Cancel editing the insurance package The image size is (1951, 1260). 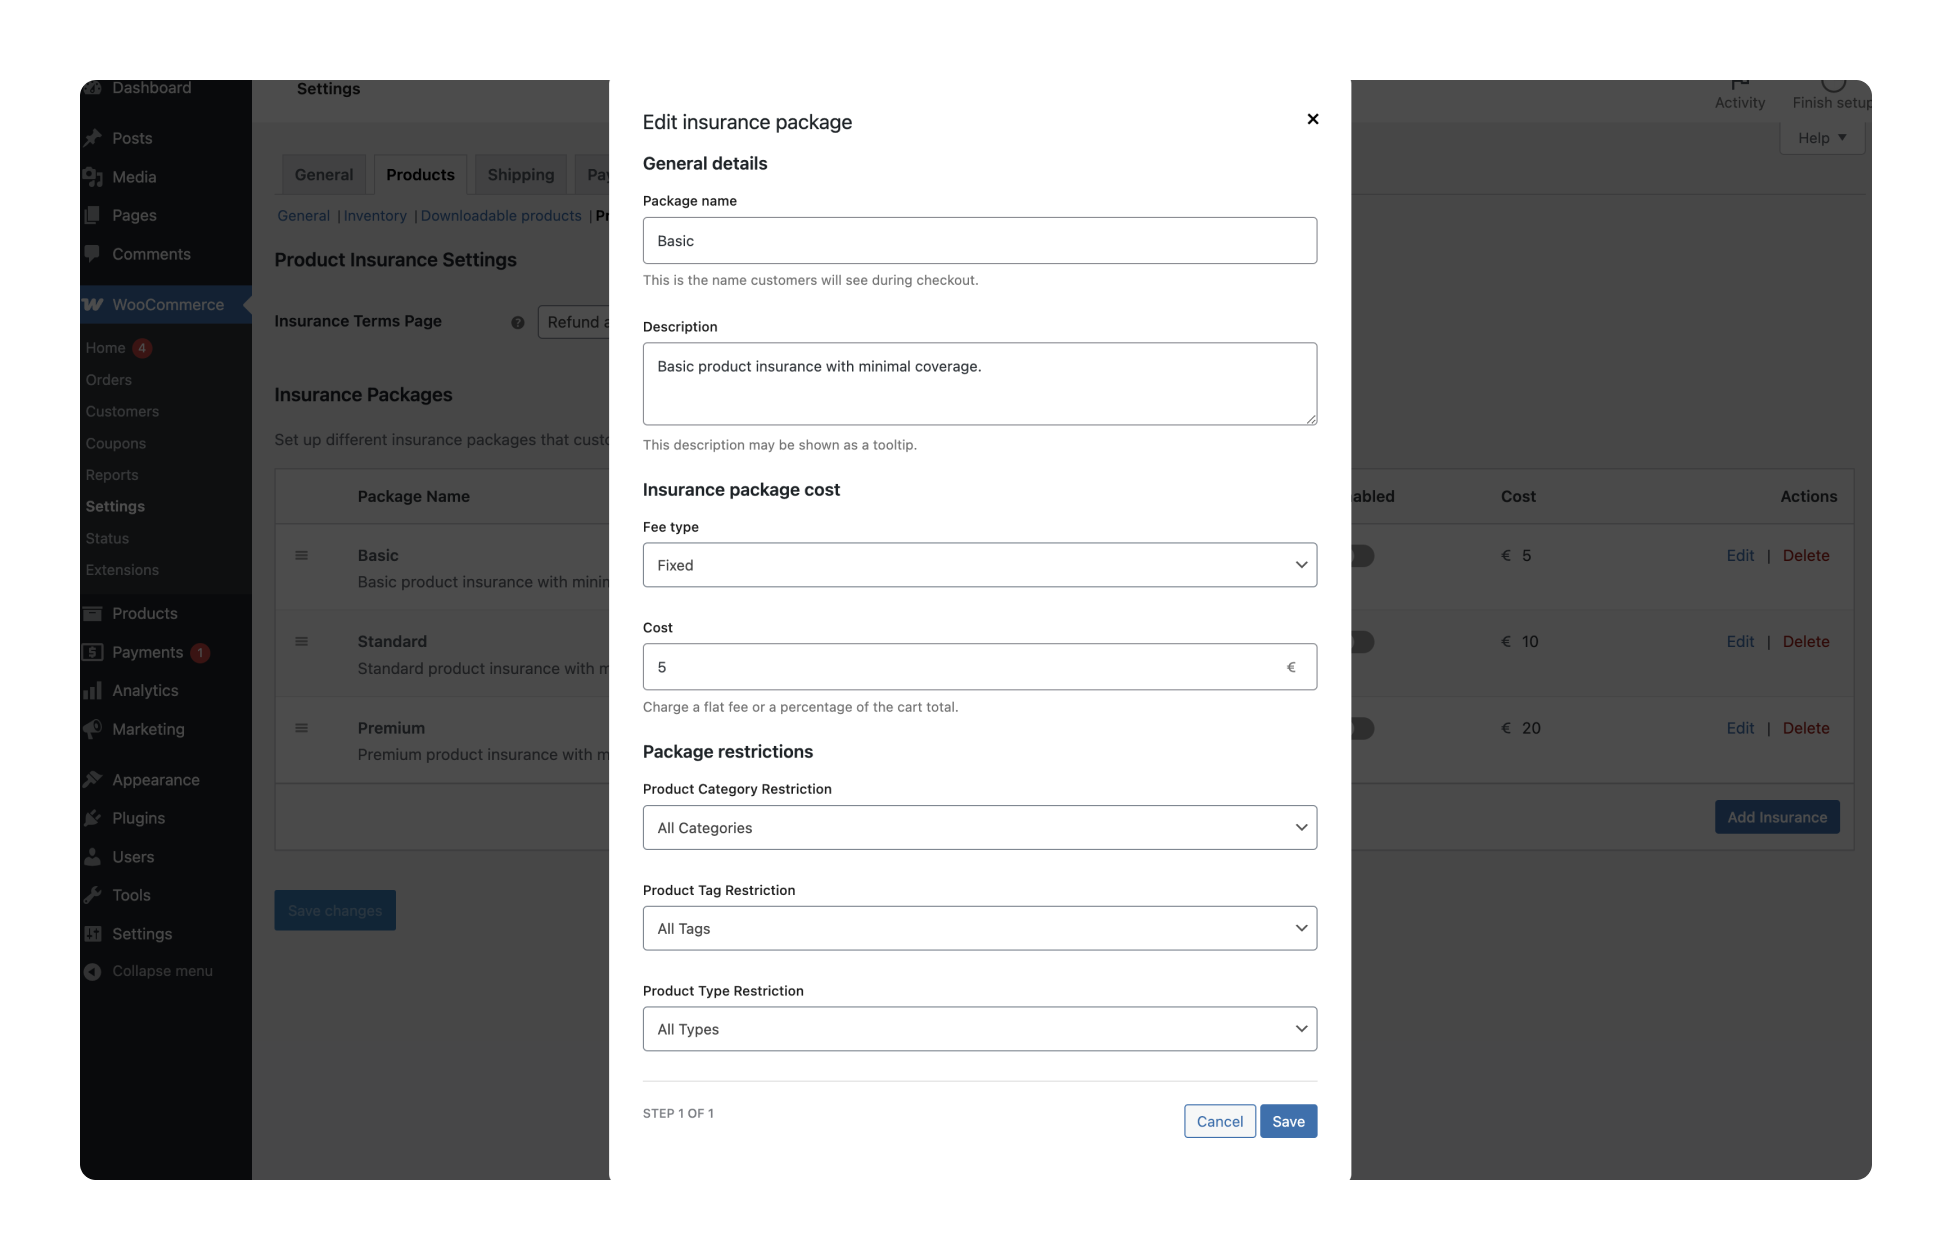pyautogui.click(x=1219, y=1121)
